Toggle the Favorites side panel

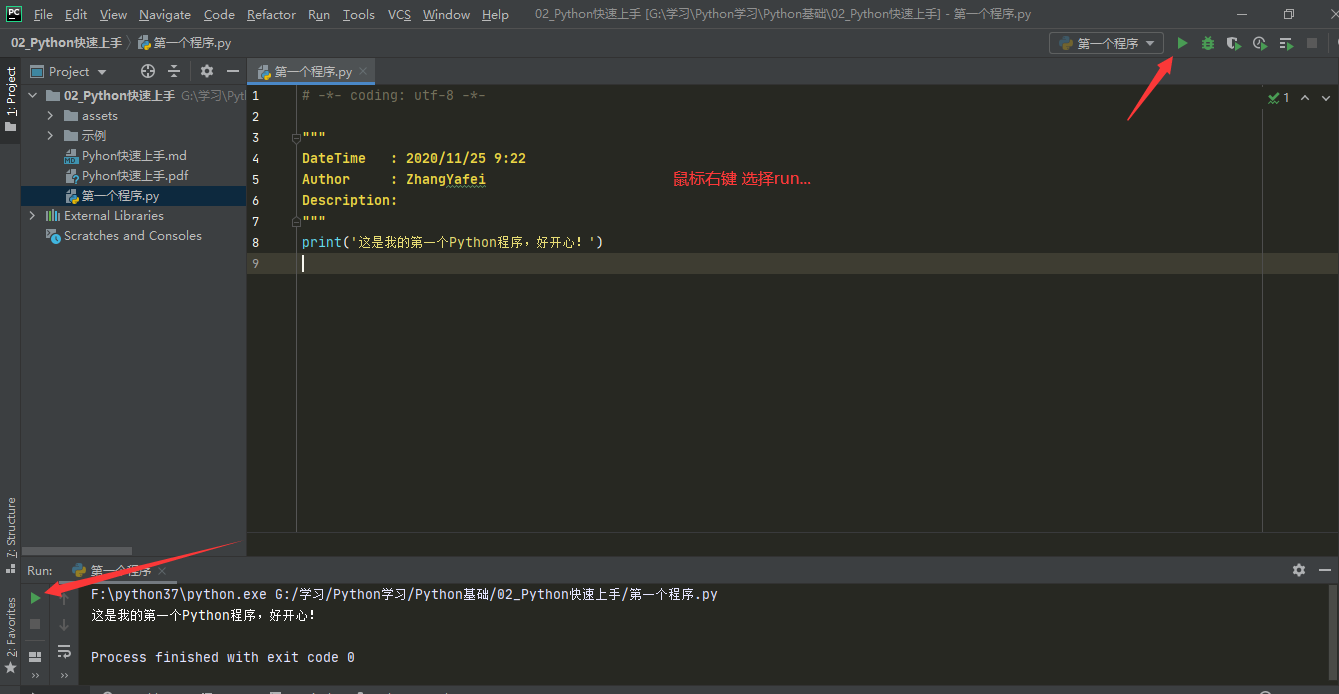tap(11, 634)
